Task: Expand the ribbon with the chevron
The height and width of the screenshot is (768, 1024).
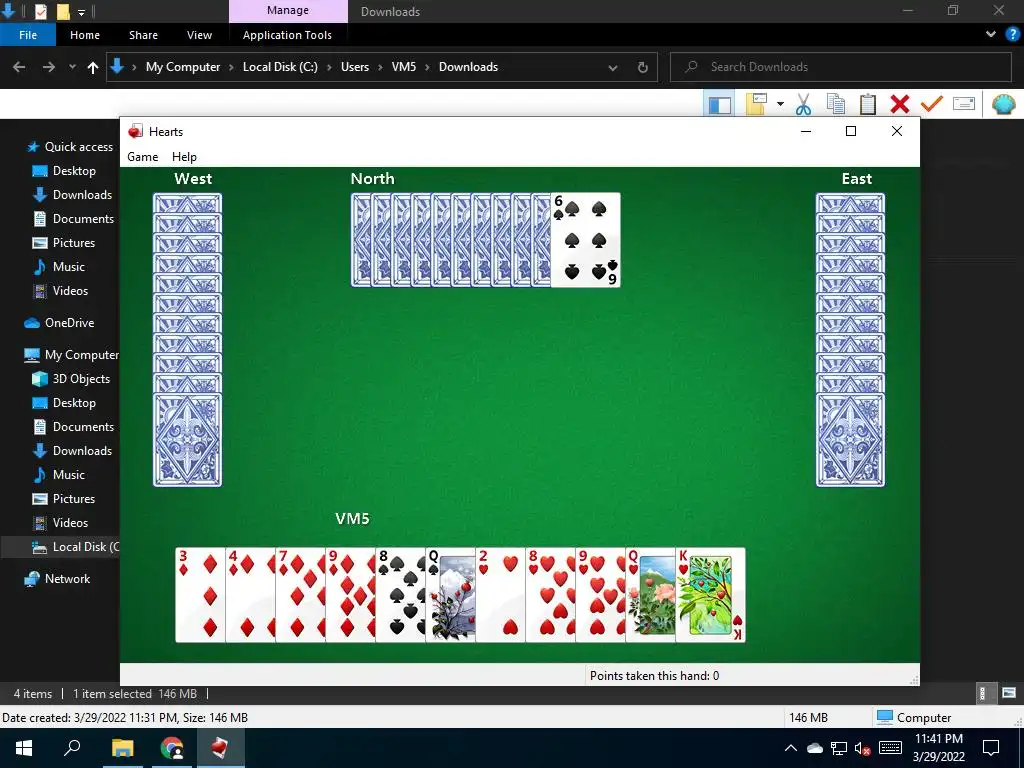Action: click(x=991, y=34)
